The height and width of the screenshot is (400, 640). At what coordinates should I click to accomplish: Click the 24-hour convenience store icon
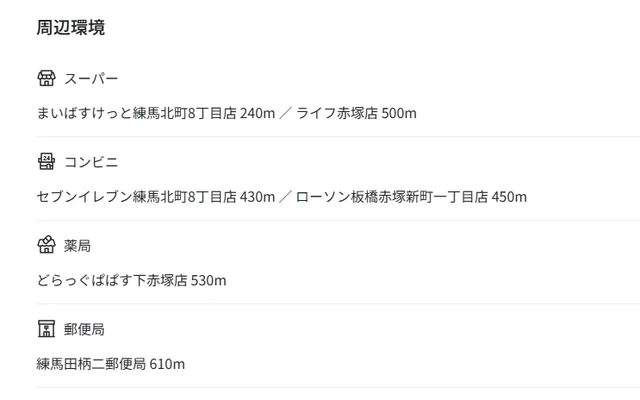tap(46, 161)
